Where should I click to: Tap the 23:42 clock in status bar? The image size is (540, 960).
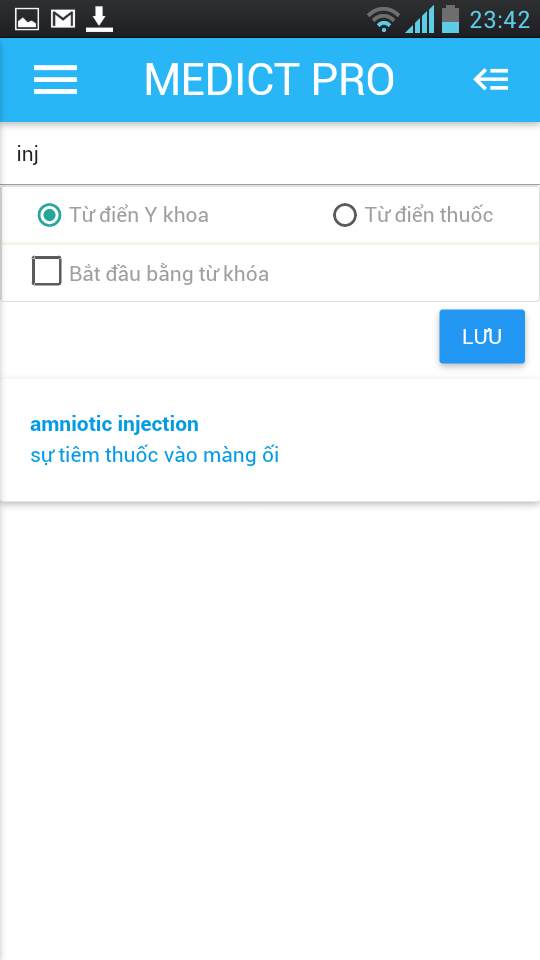coord(500,20)
